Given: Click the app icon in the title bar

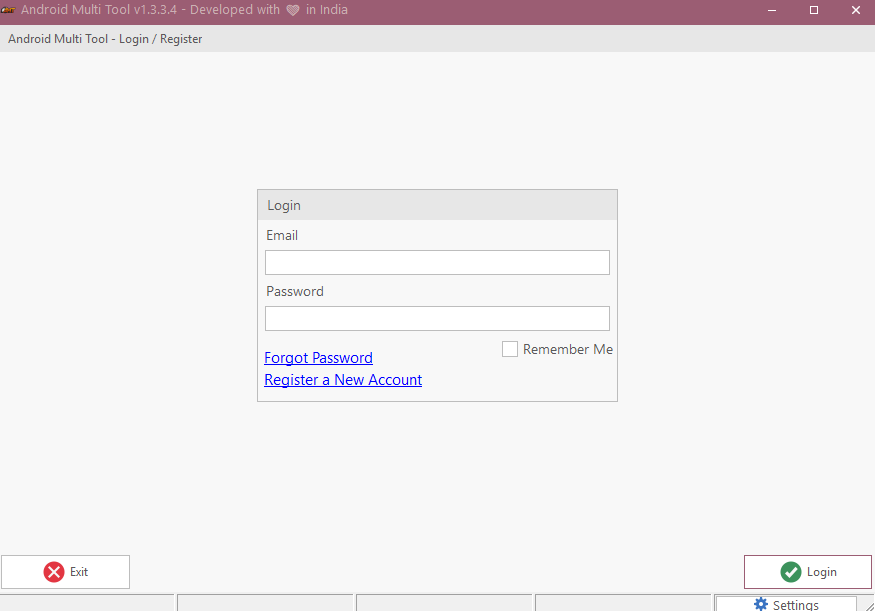Looking at the screenshot, I should (x=8, y=10).
